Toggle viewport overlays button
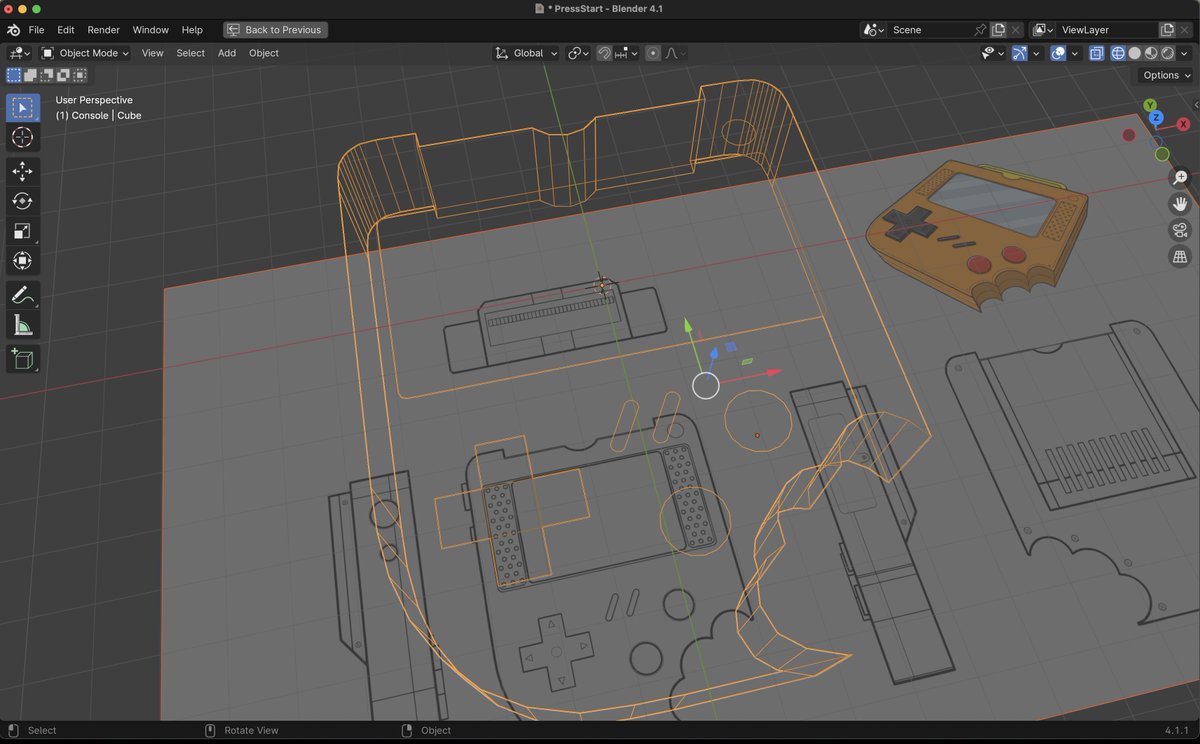Screen dimensions: 1200x744 click(1059, 53)
